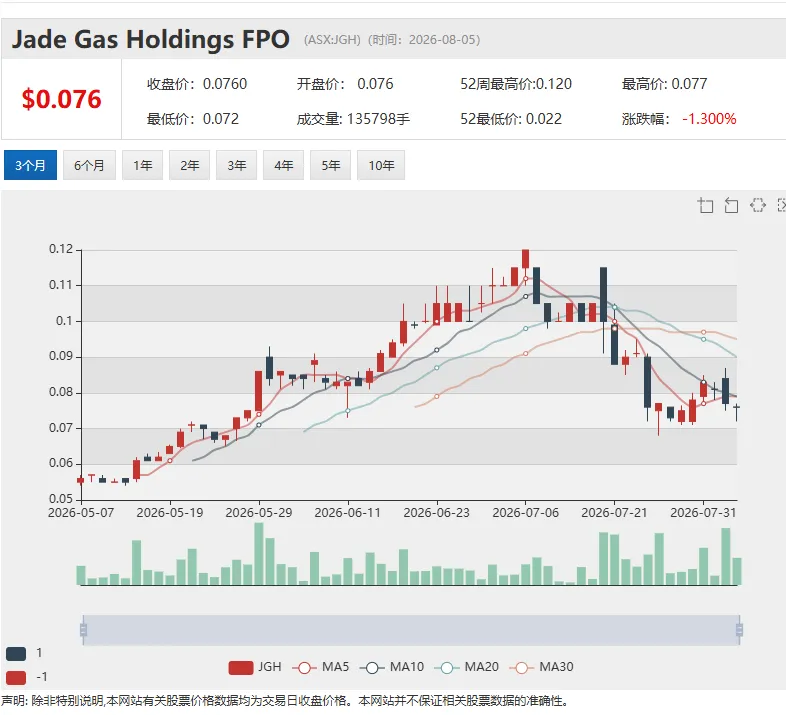Screen dimensions: 786x715
Task: Click the 52最低价: 0.022 value
Action: 511,119
